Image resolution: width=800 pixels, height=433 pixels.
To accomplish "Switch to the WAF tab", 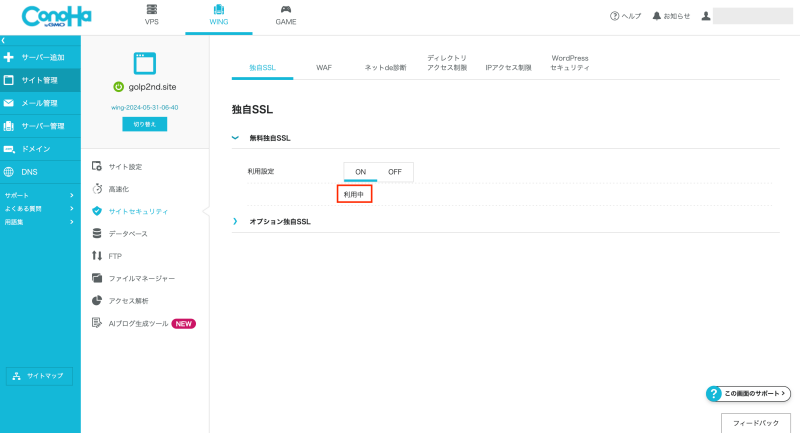I will pyautogui.click(x=324, y=67).
